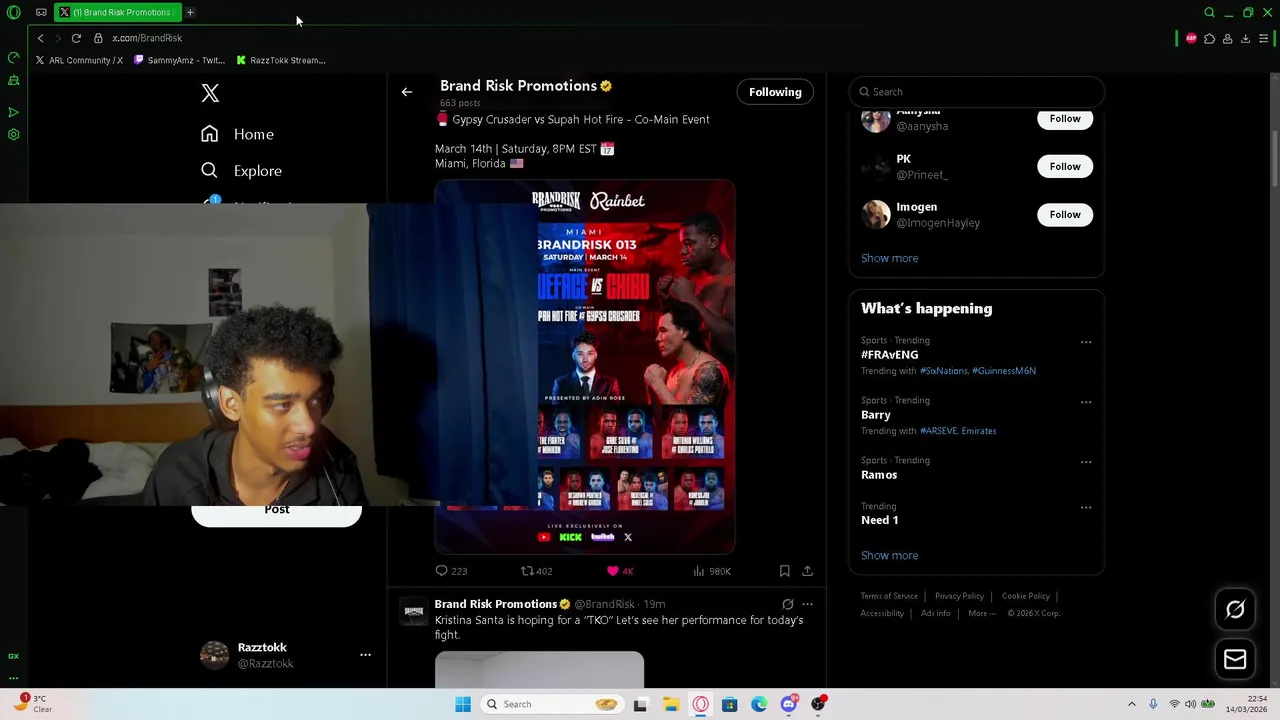Share the fight card post
Image resolution: width=1280 pixels, height=720 pixels.
click(x=807, y=571)
